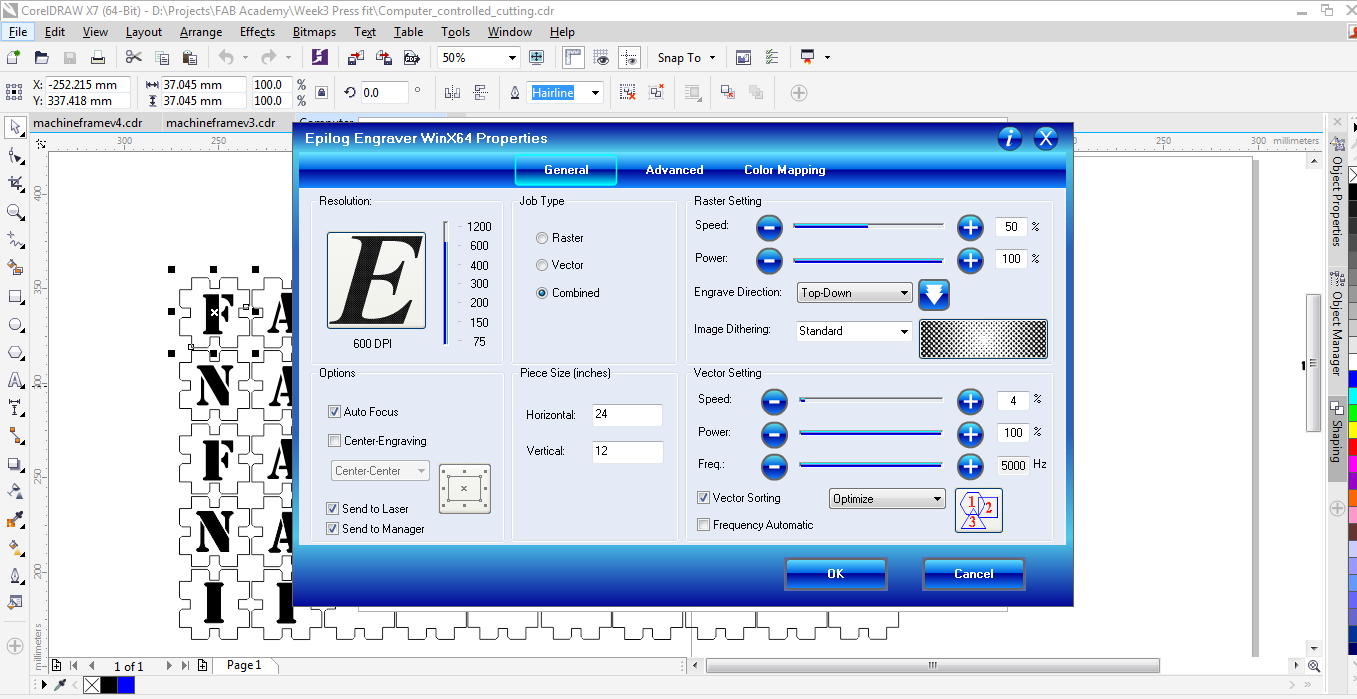Increase Vector Freq with plus button
This screenshot has width=1357, height=699.
970,466
